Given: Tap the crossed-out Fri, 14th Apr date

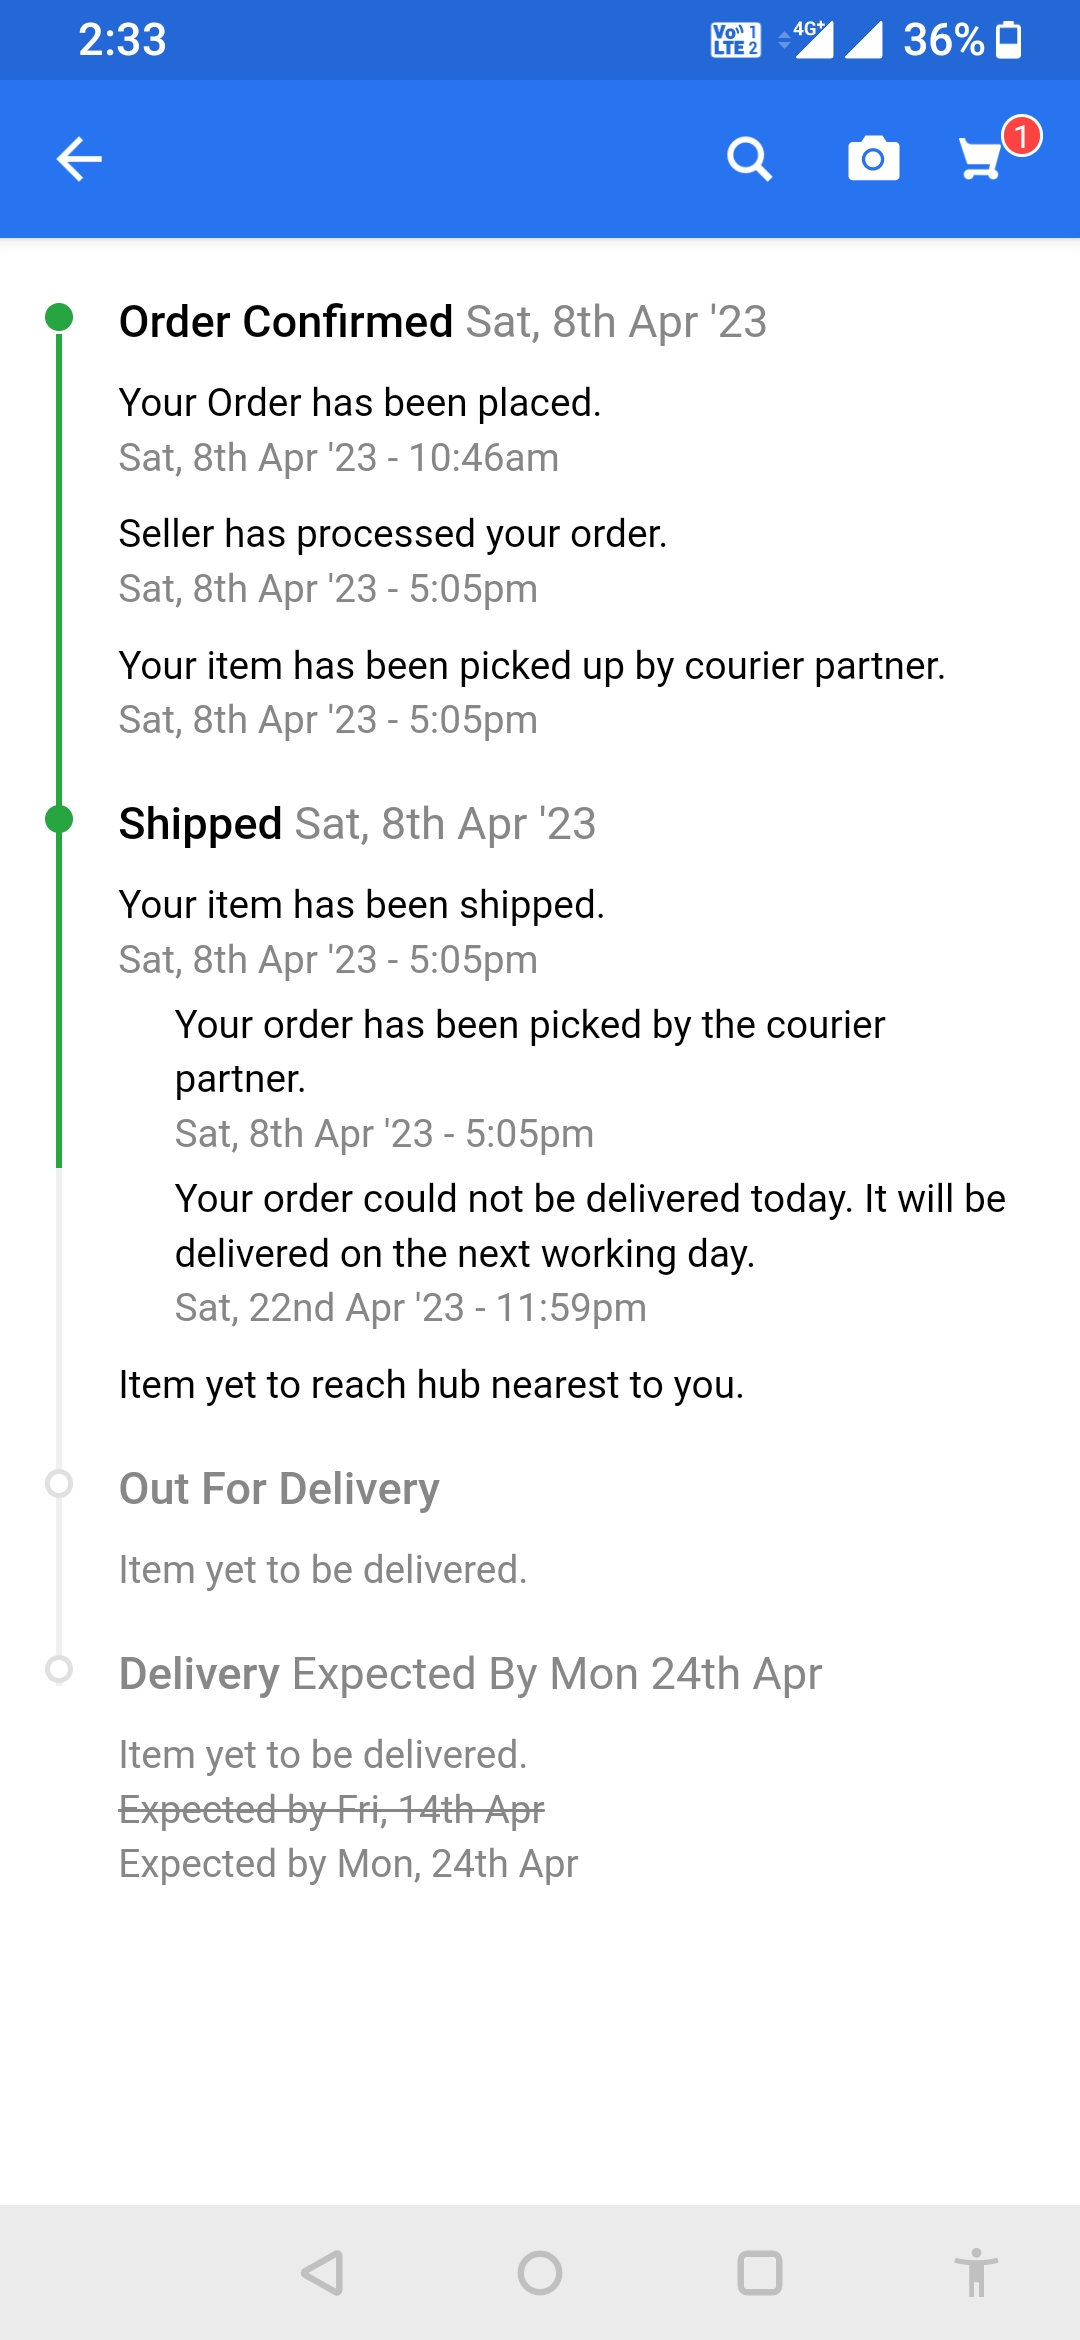Looking at the screenshot, I should click(x=332, y=1809).
